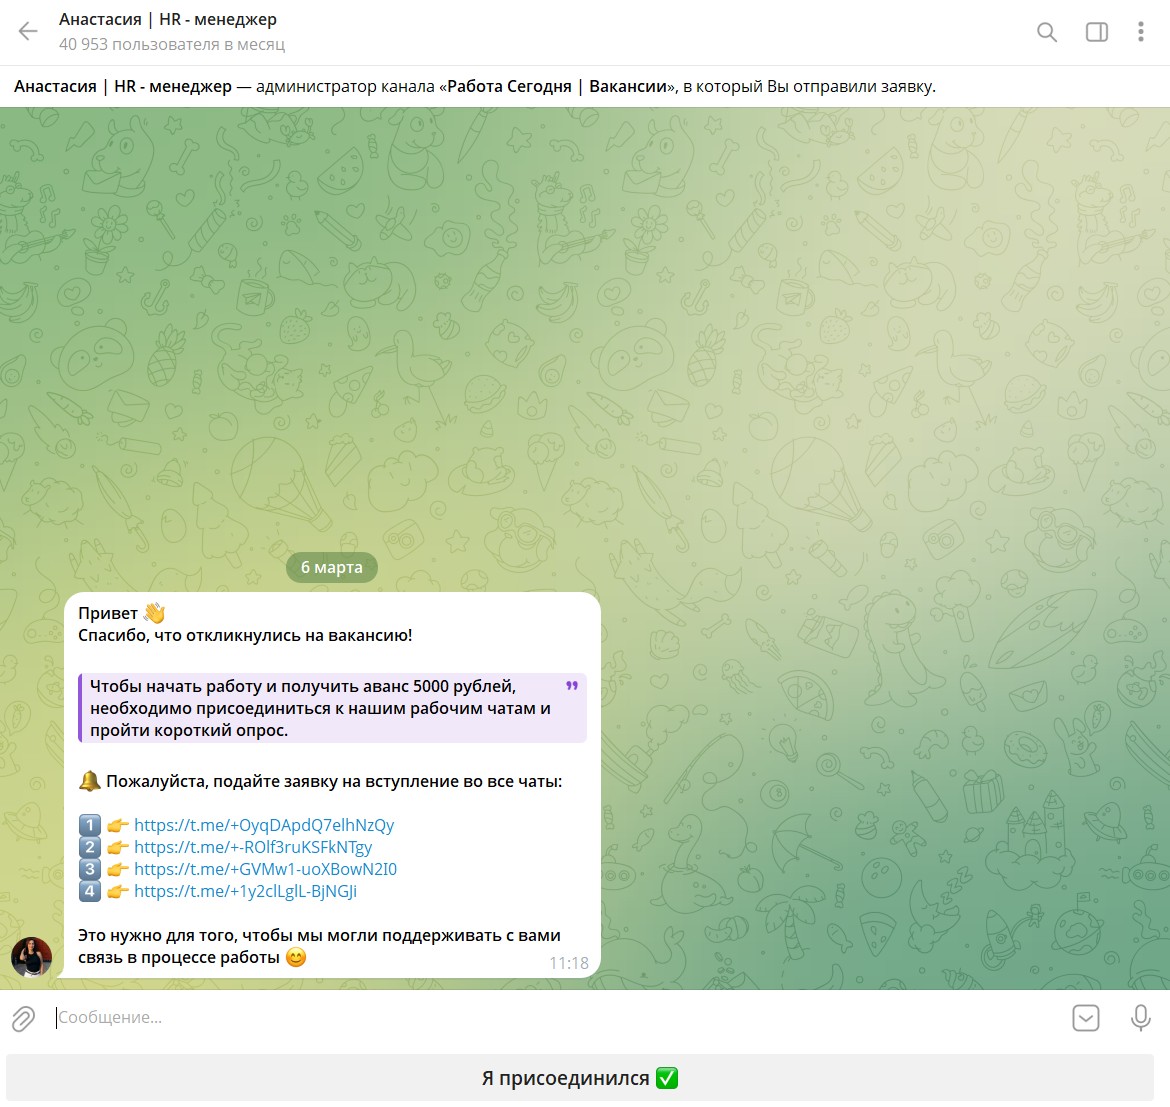Toggle the right sidebar panel icon
The width and height of the screenshot is (1170, 1107).
point(1096,32)
